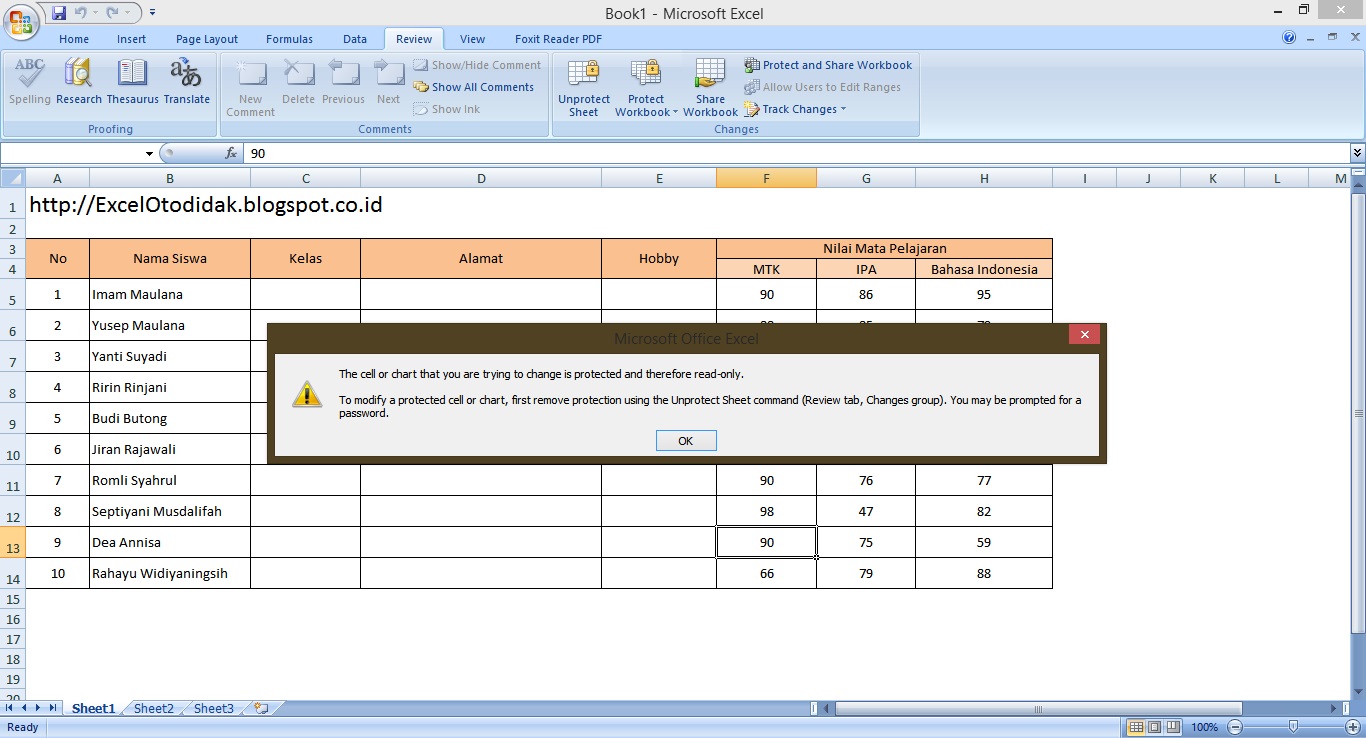Switch to the Insert tab

click(x=131, y=39)
